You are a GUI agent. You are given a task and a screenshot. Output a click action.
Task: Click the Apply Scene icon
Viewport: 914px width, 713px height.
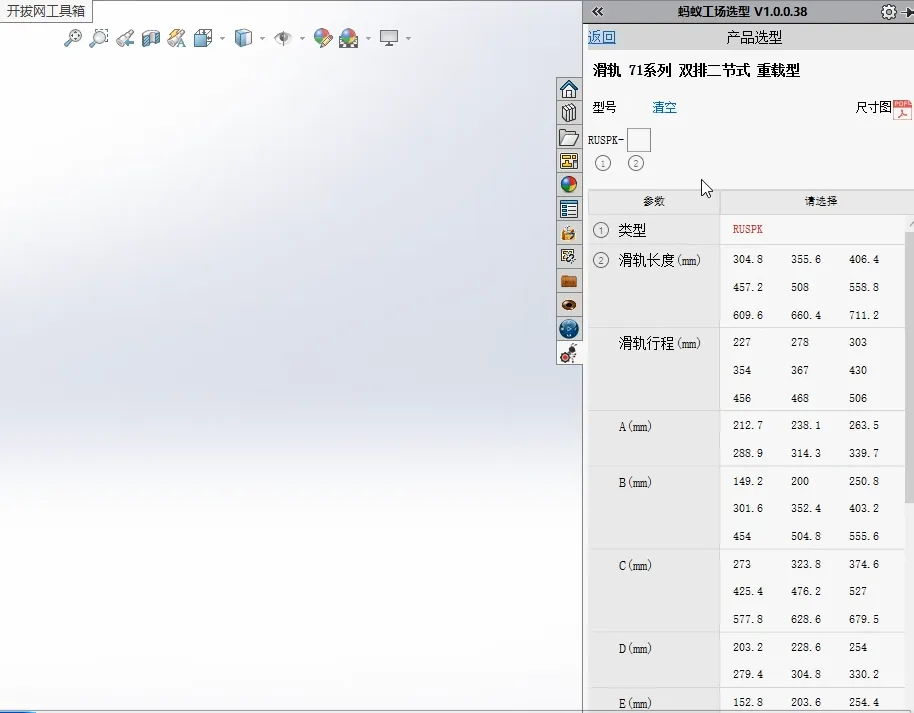pos(349,38)
